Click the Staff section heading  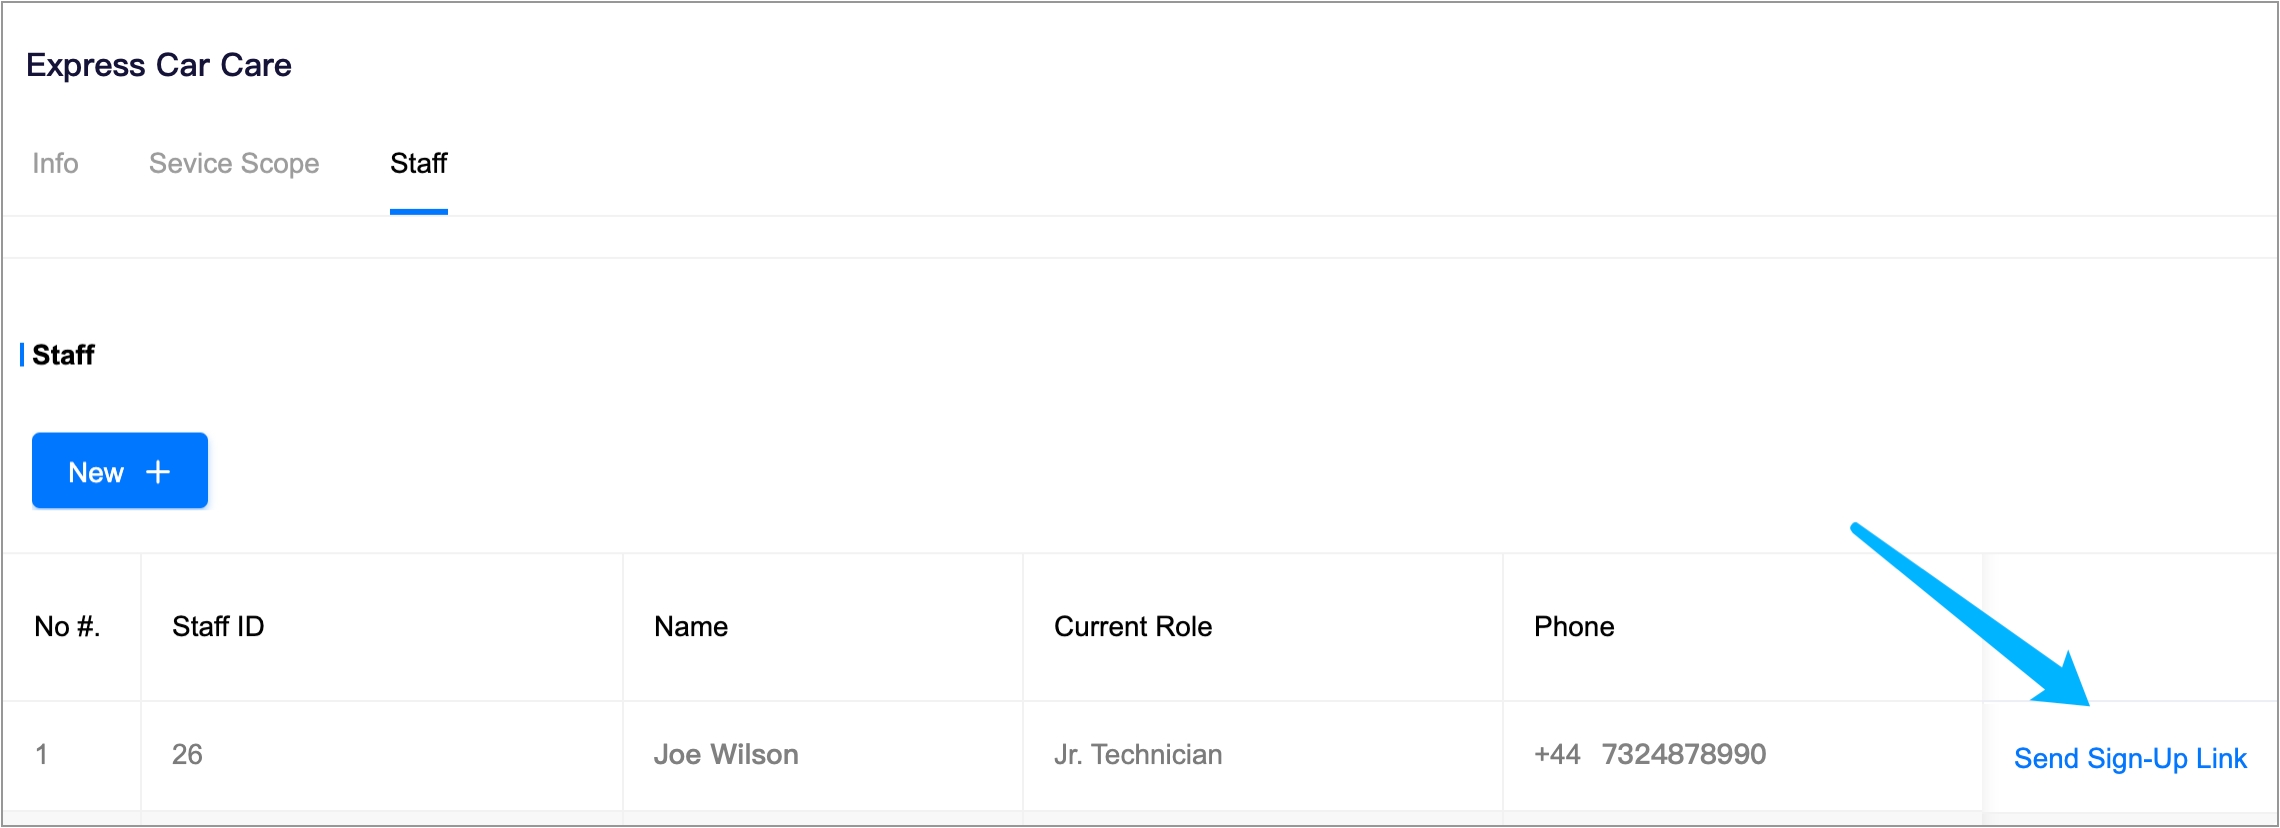coord(63,355)
